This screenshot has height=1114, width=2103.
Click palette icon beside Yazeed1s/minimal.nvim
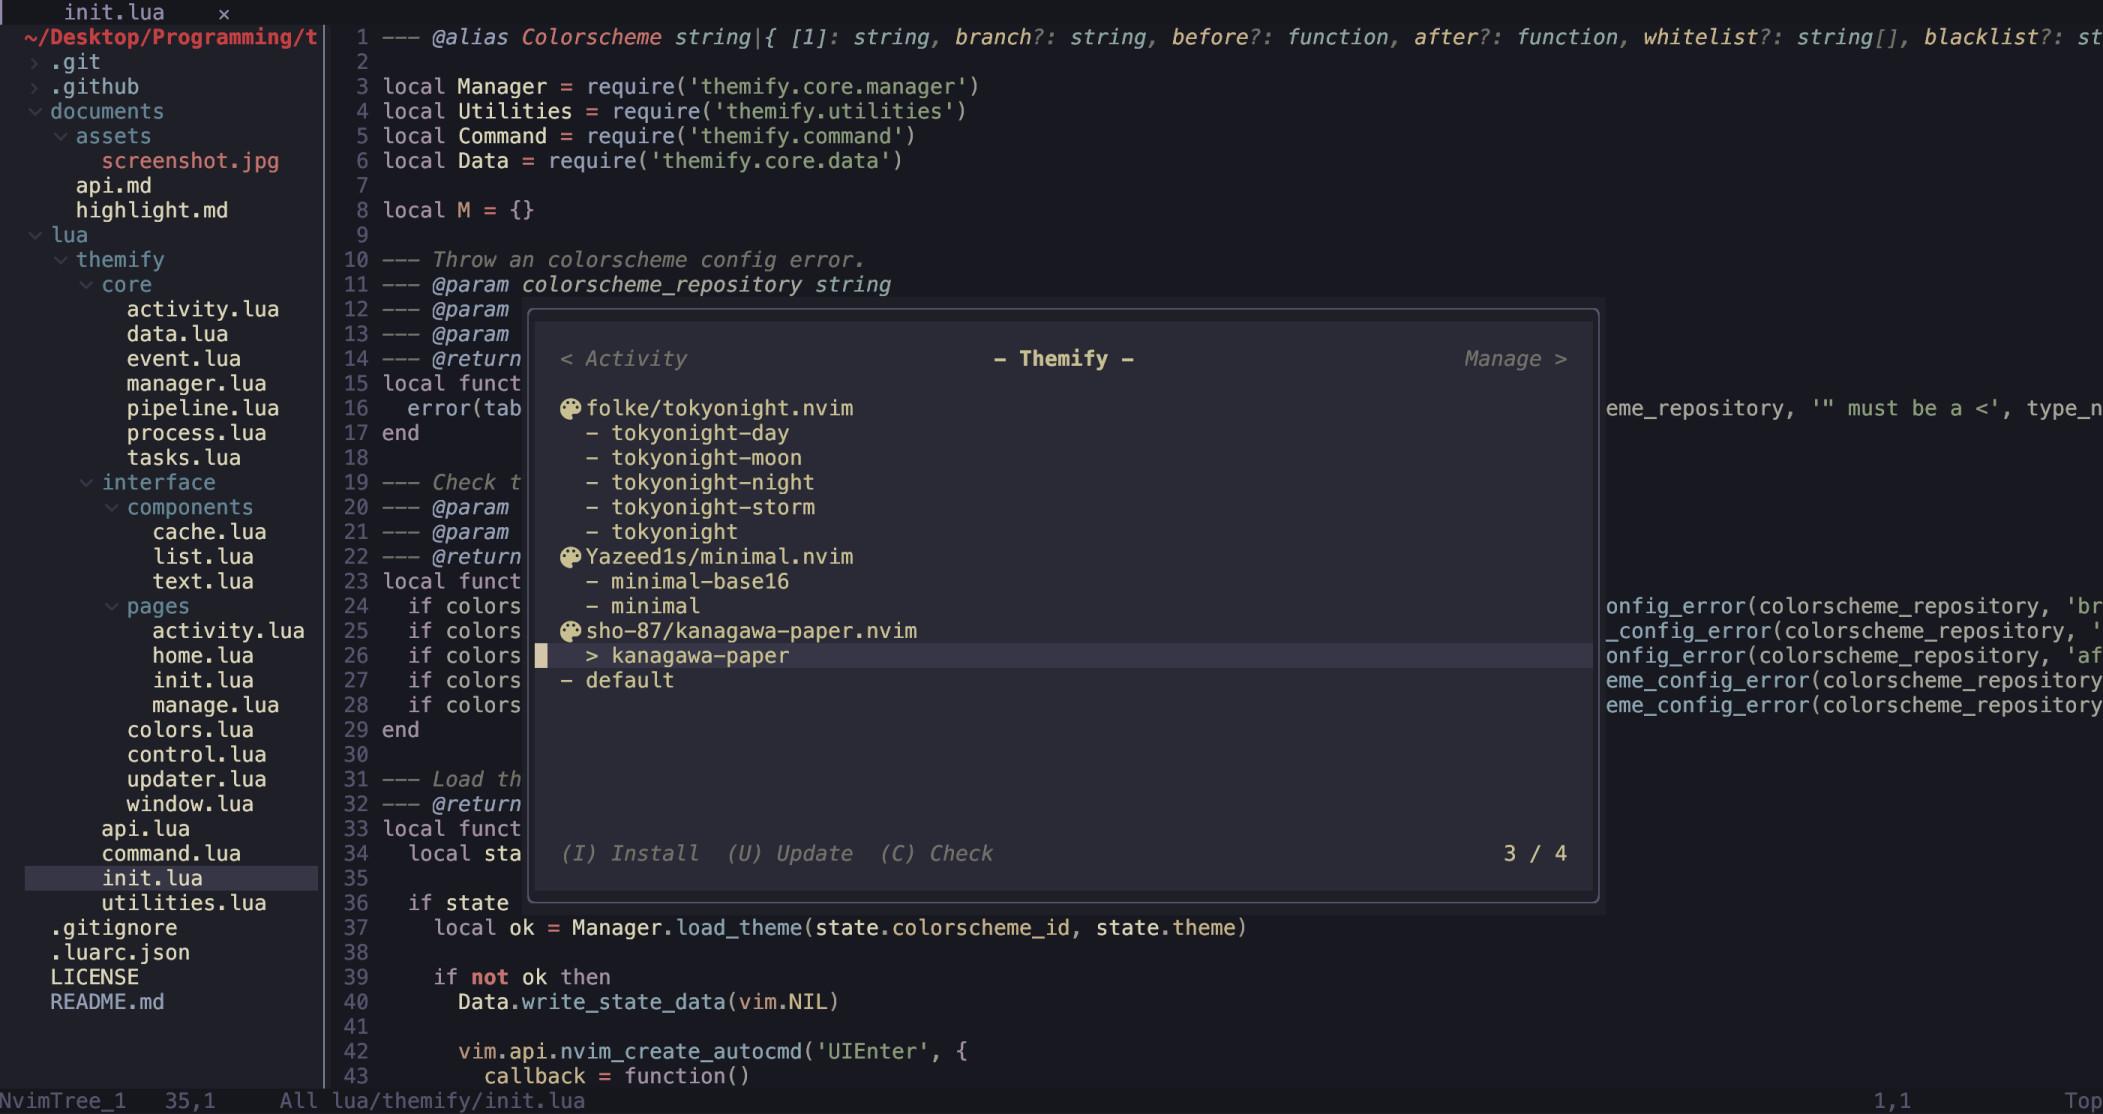[x=570, y=557]
